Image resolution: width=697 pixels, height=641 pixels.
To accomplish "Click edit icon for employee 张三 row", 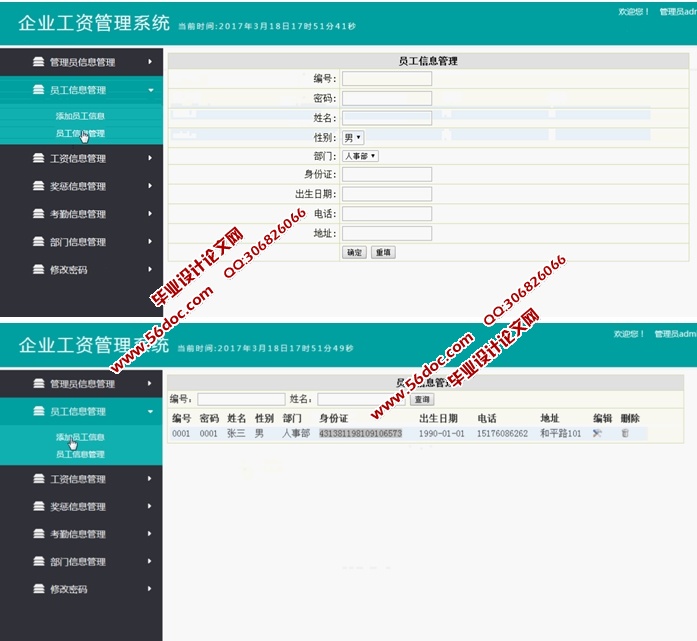I will click(597, 433).
